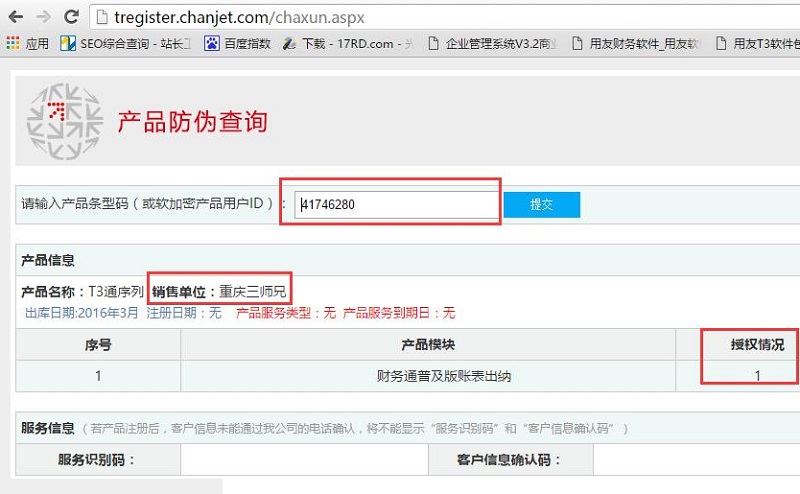The height and width of the screenshot is (494, 800).
Task: Open the 企业管理系统V3.2 bookmark
Action: click(492, 44)
